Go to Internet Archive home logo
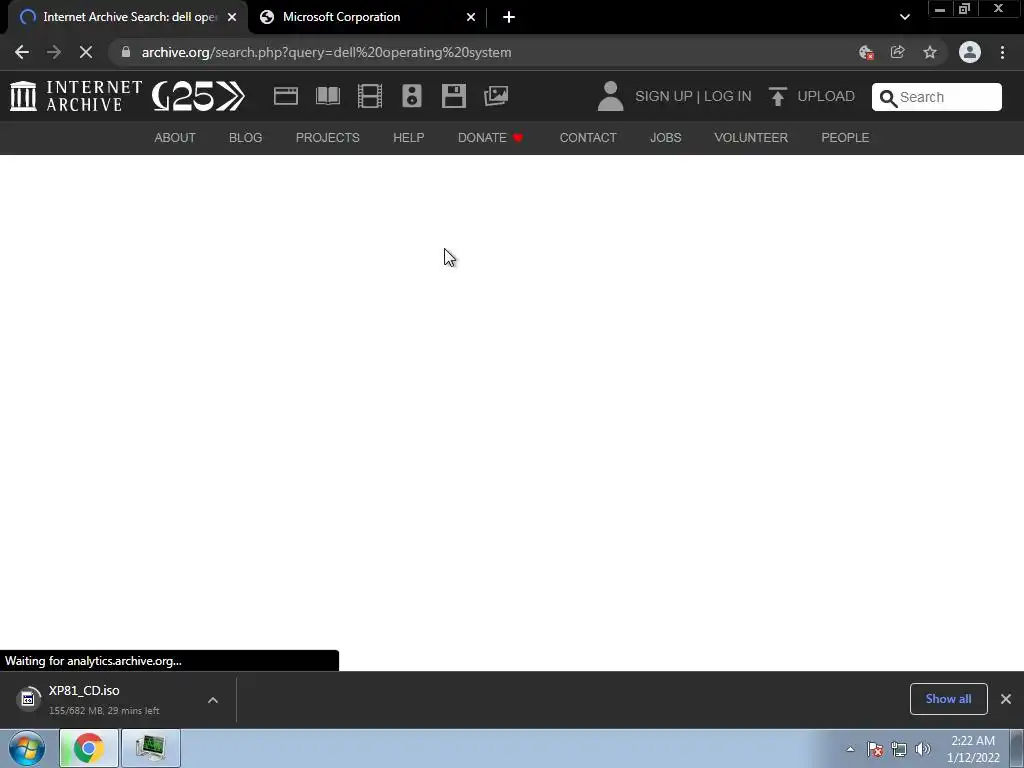This screenshot has width=1024, height=768. 76,96
